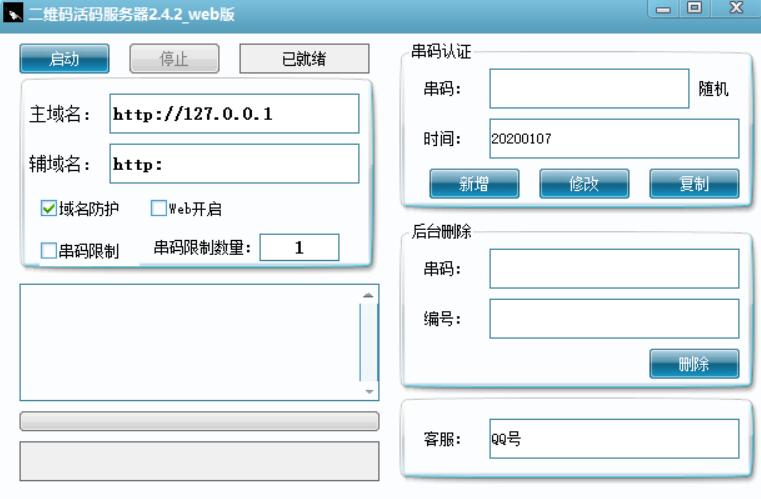Viewport: 761px width, 499px height.
Task: Click the 串码限制数量 value field
Action: (299, 248)
